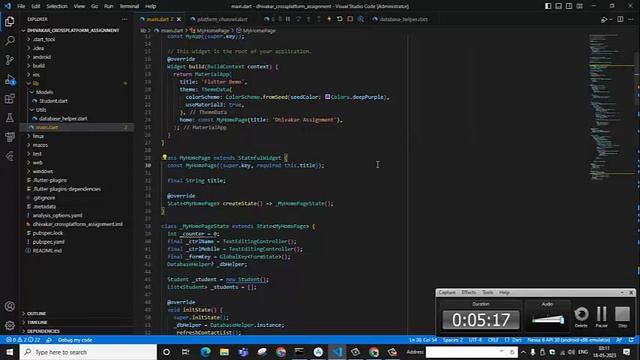Open the Widget Inspector icon in debug toolbar
Viewport: 640px width, 360px height.
click(360, 19)
